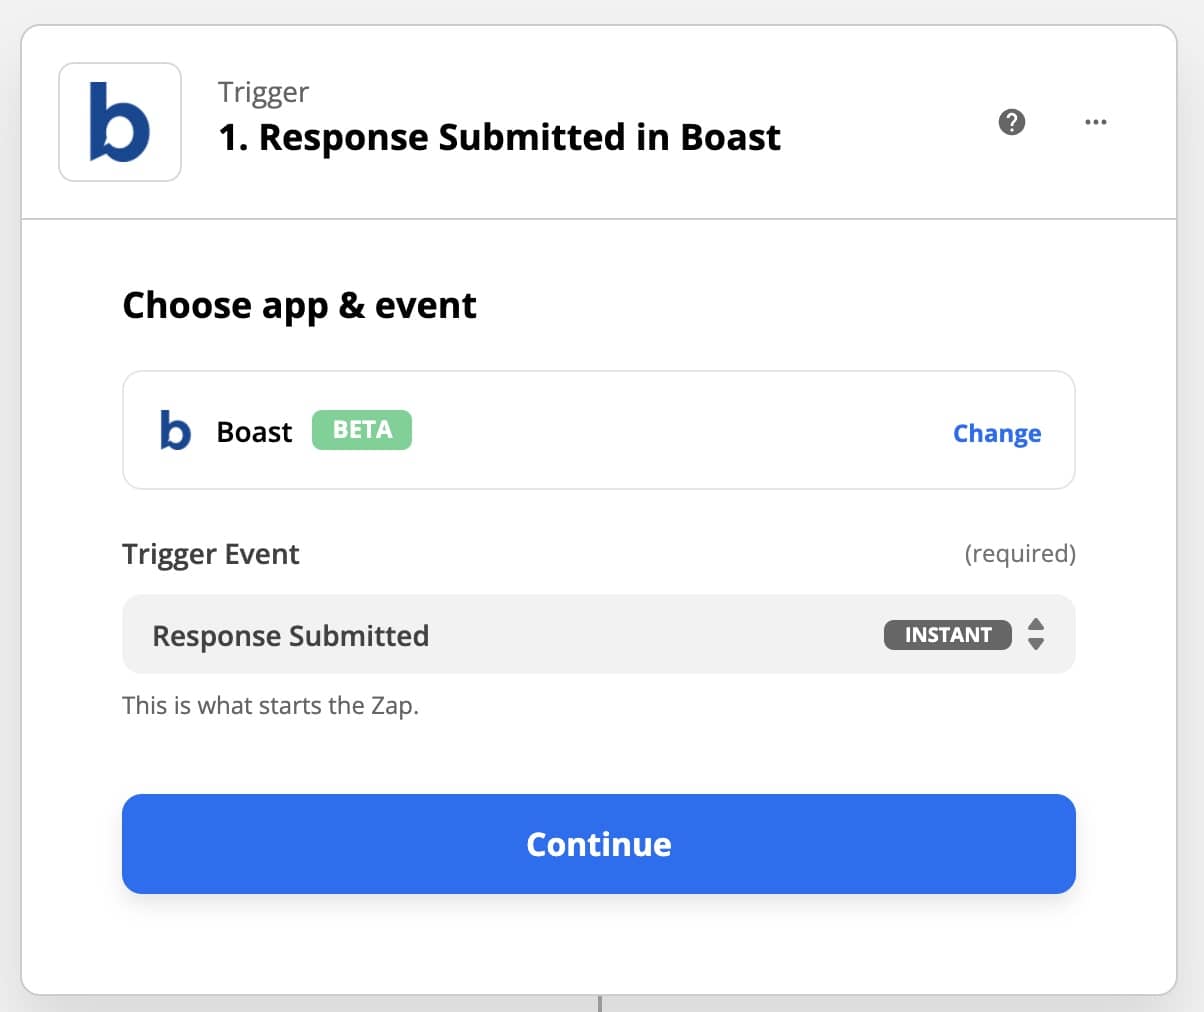The image size is (1204, 1012).
Task: Open the three-dot more options menu
Action: [x=1095, y=122]
